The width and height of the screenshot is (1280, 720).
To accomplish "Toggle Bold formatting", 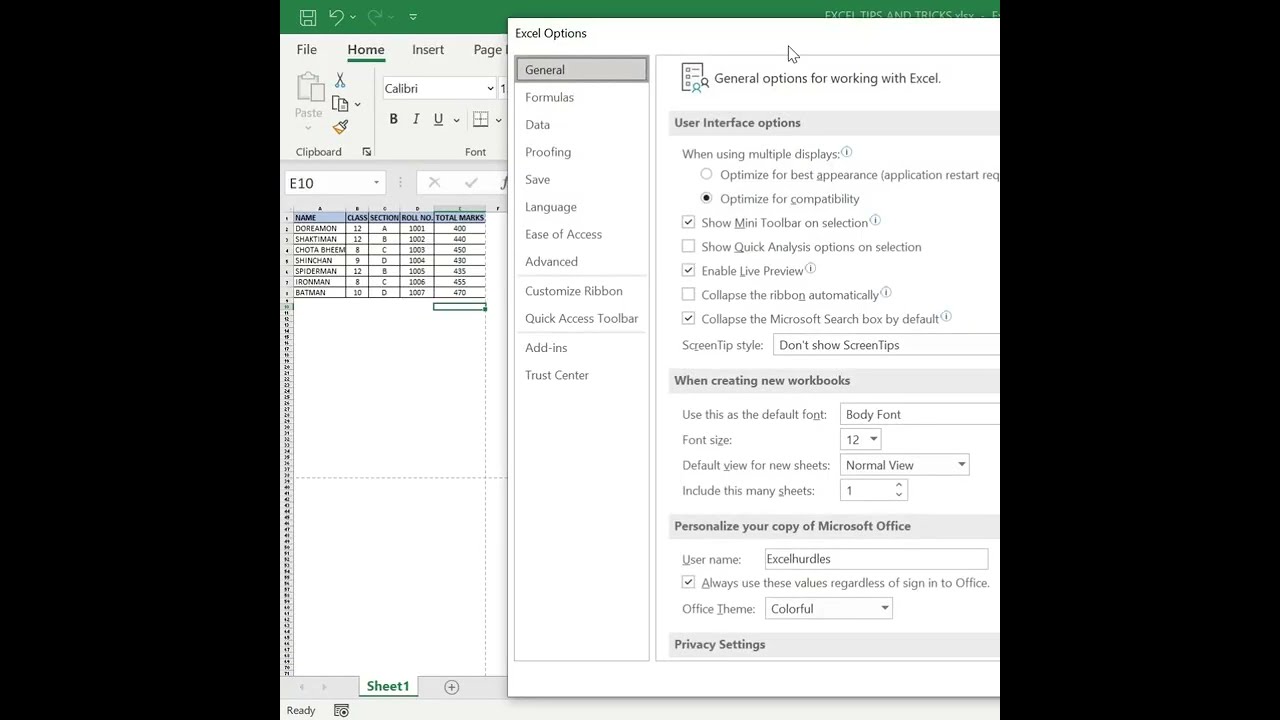I will click(393, 119).
